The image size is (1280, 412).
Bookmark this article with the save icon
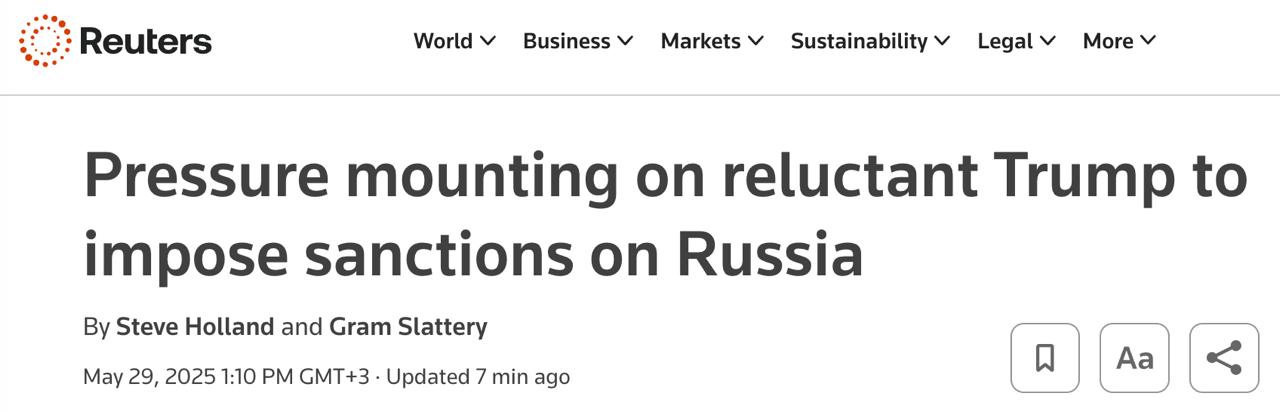click(1045, 358)
